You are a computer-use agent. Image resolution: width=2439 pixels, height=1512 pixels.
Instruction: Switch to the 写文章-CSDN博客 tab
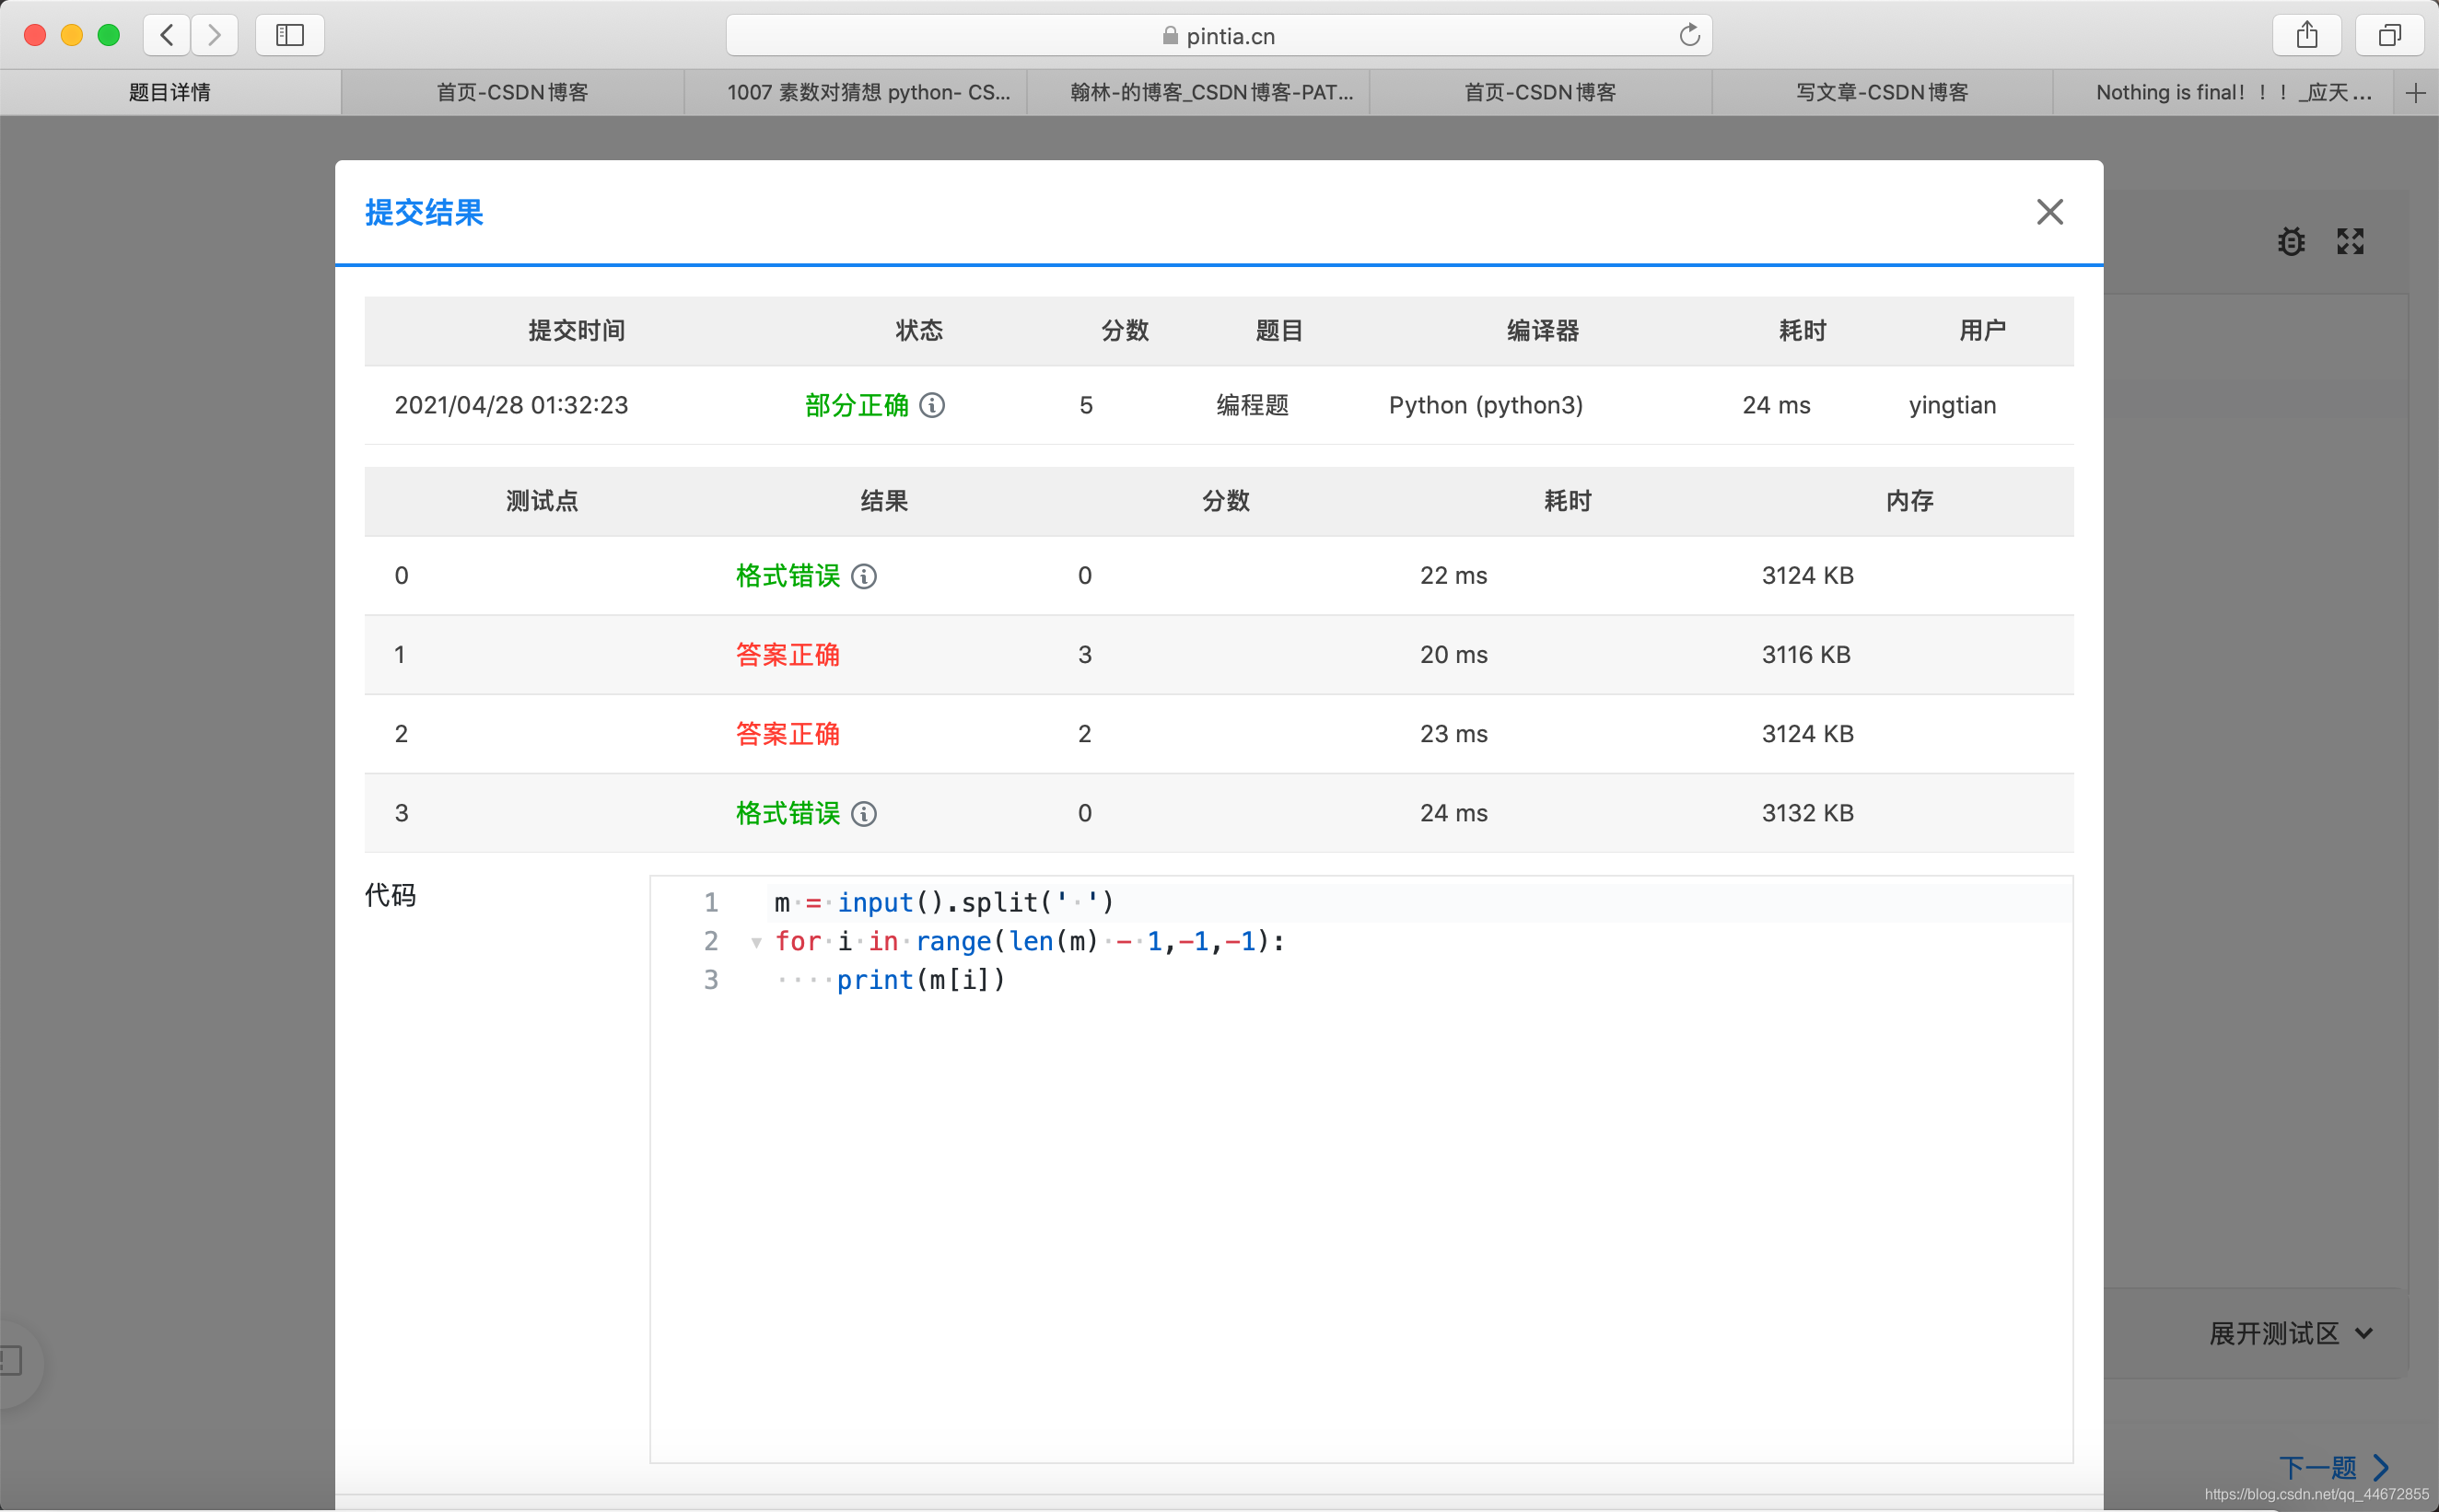(x=1882, y=93)
